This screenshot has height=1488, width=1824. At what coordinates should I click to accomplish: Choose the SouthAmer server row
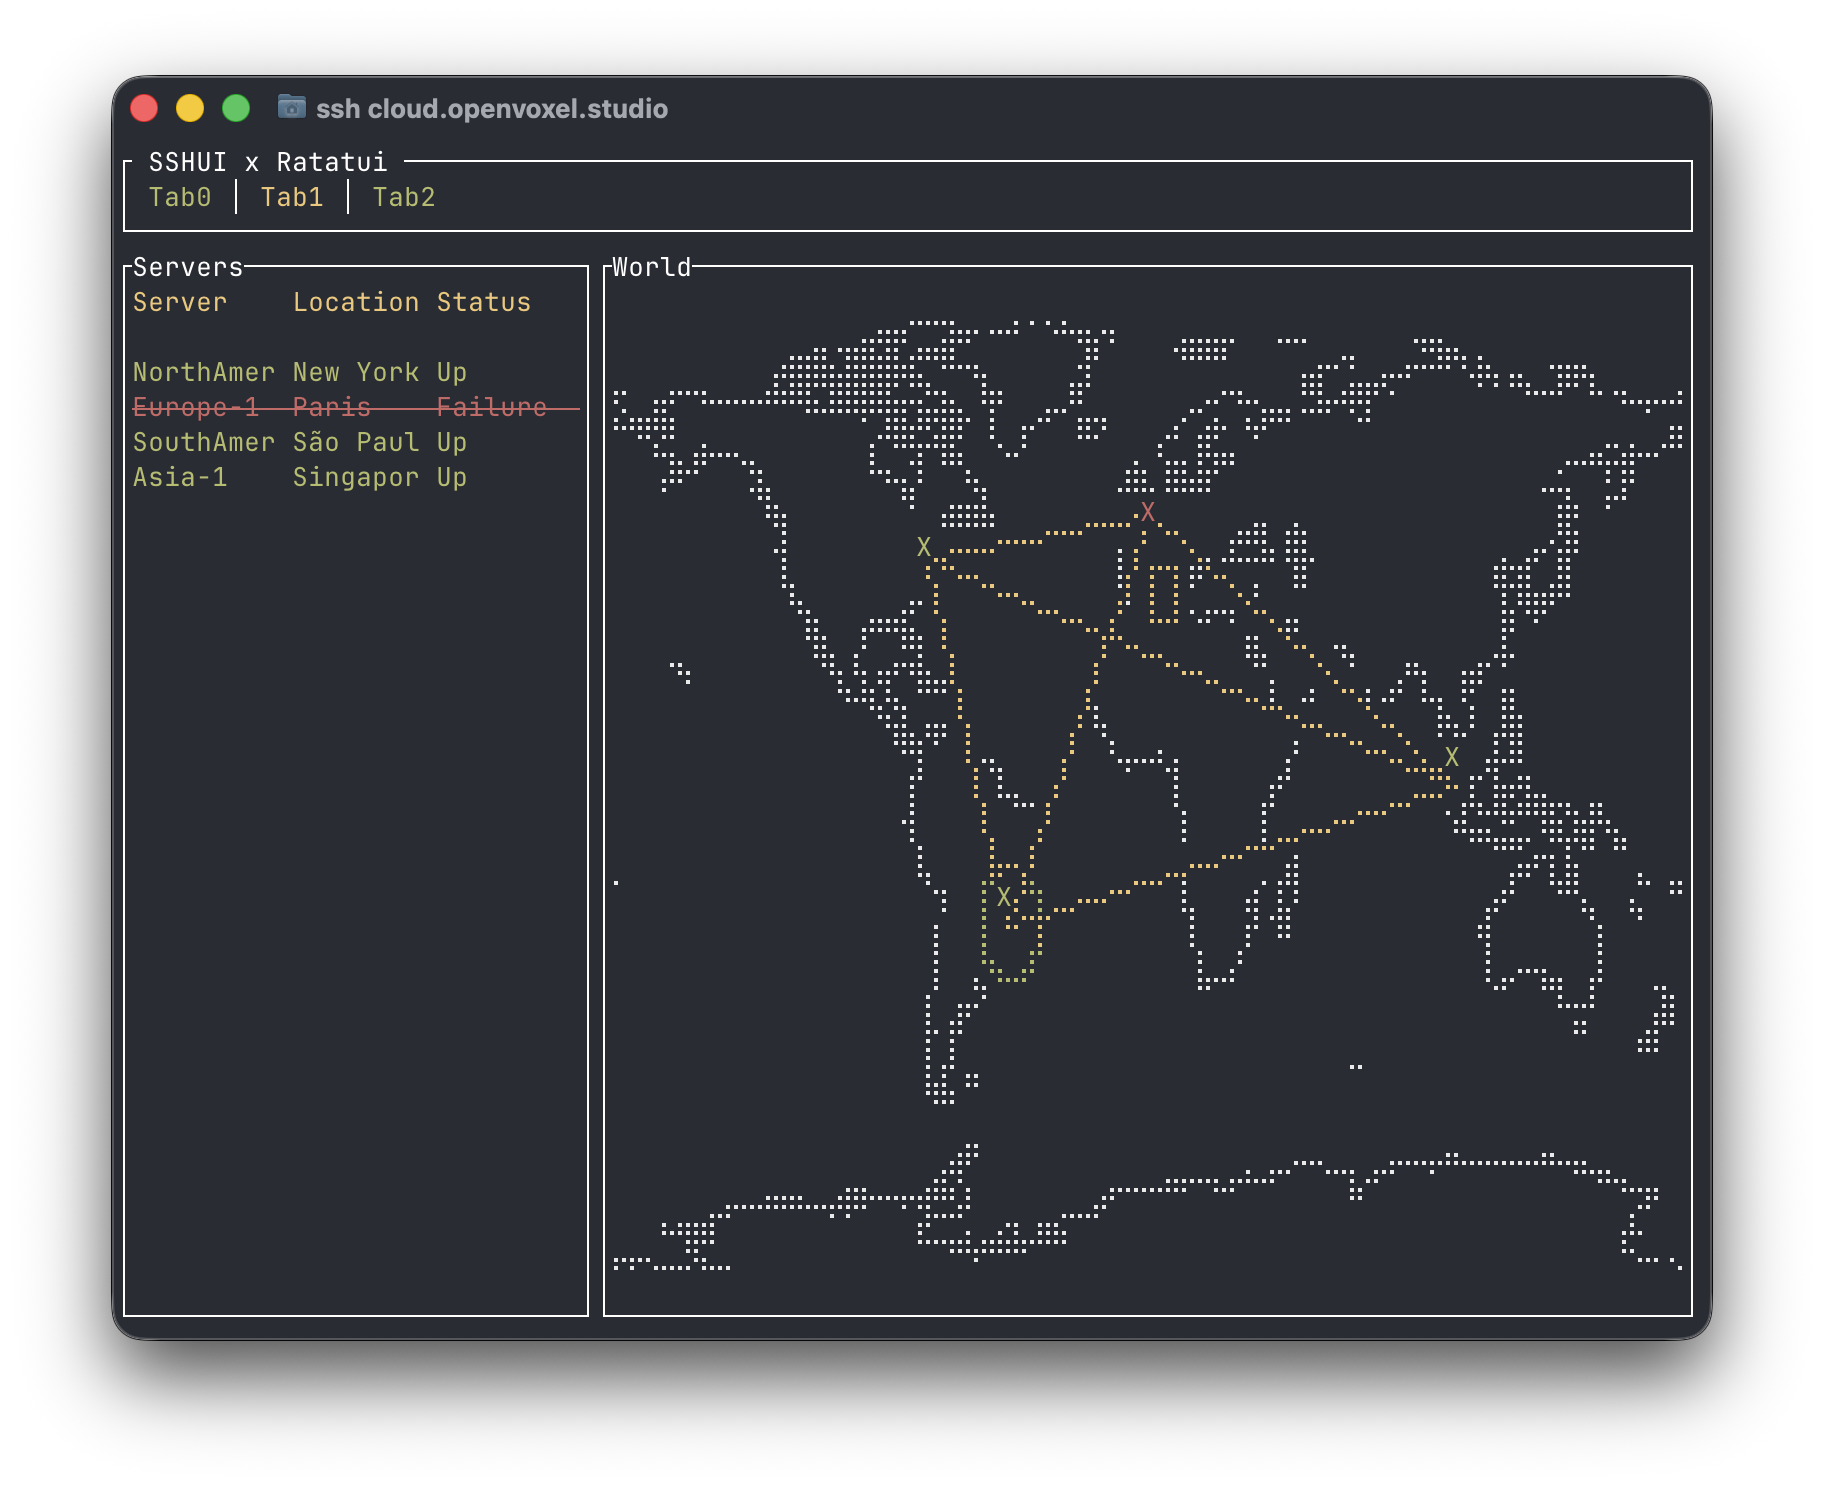(300, 442)
